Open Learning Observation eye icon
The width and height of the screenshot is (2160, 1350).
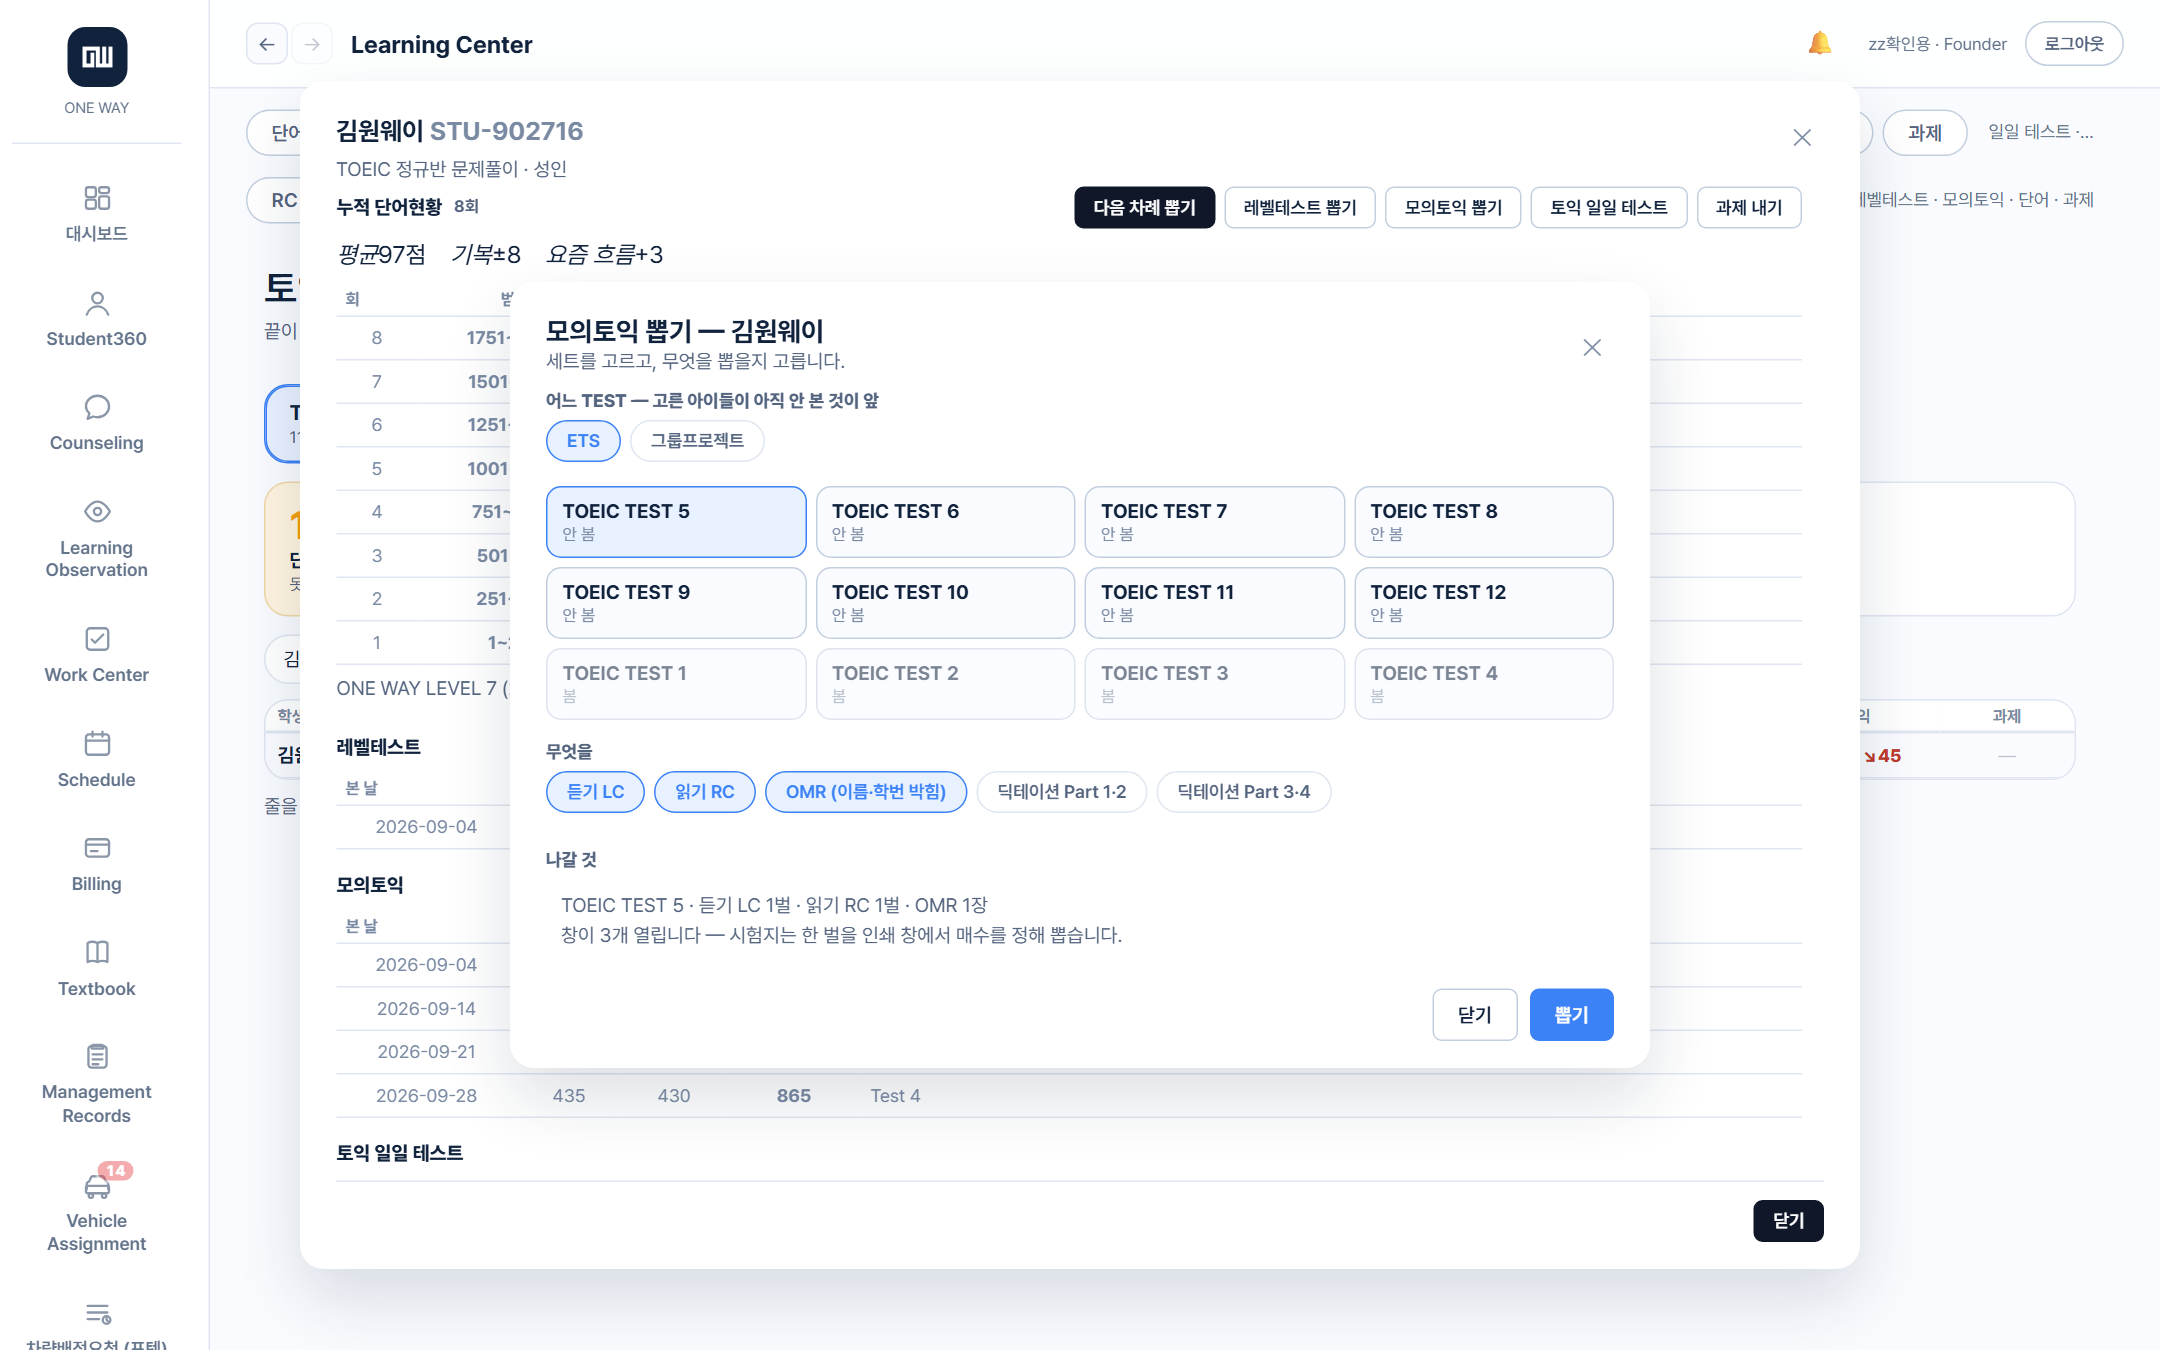click(x=97, y=512)
